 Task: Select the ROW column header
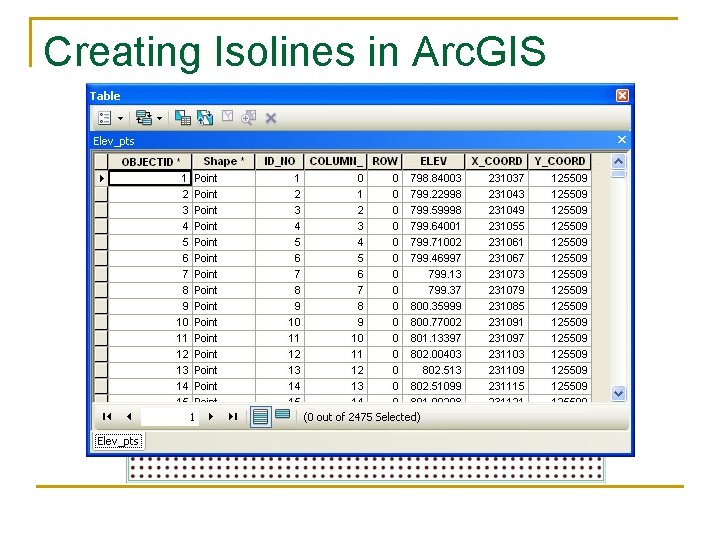pyautogui.click(x=385, y=162)
